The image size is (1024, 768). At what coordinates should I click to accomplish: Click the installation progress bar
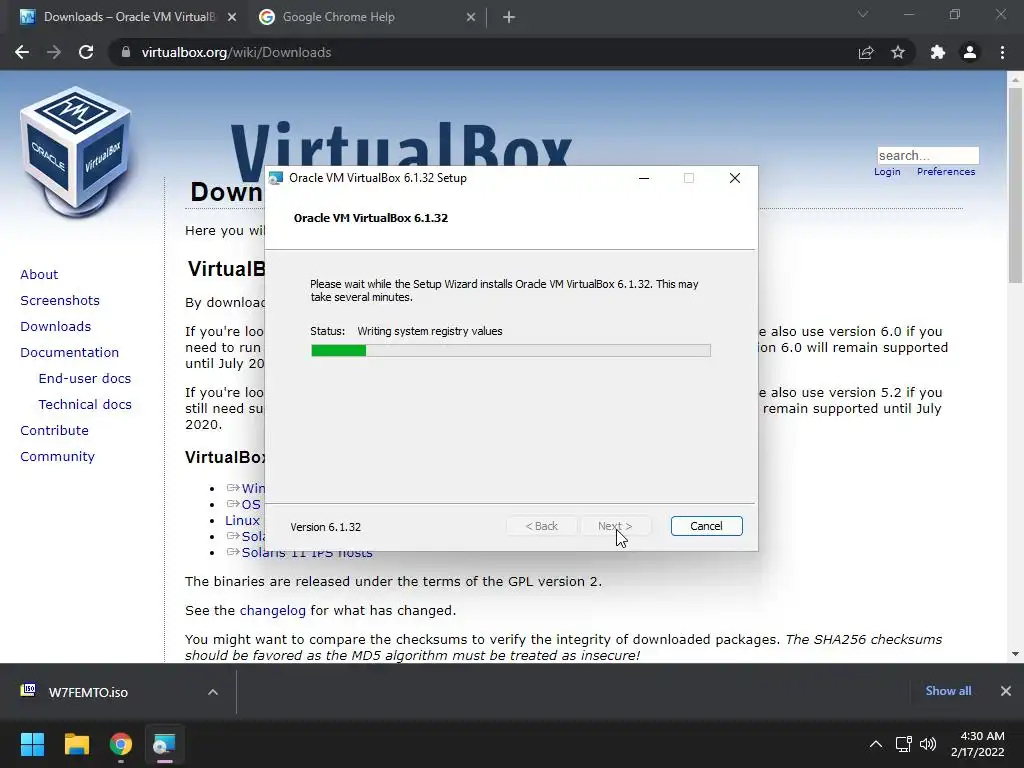click(x=511, y=351)
